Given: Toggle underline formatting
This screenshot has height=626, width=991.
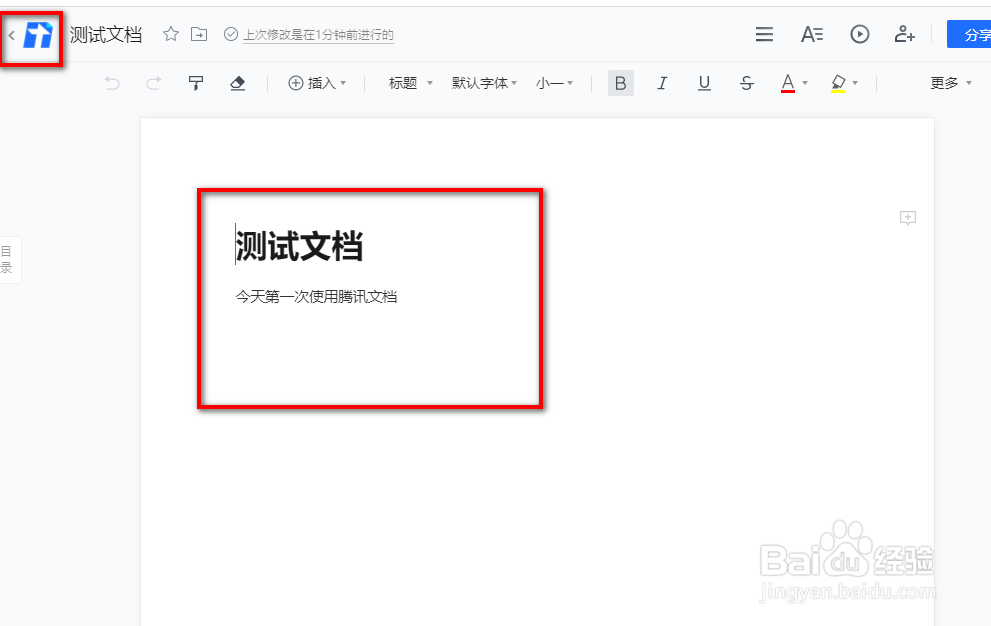Looking at the screenshot, I should [704, 83].
